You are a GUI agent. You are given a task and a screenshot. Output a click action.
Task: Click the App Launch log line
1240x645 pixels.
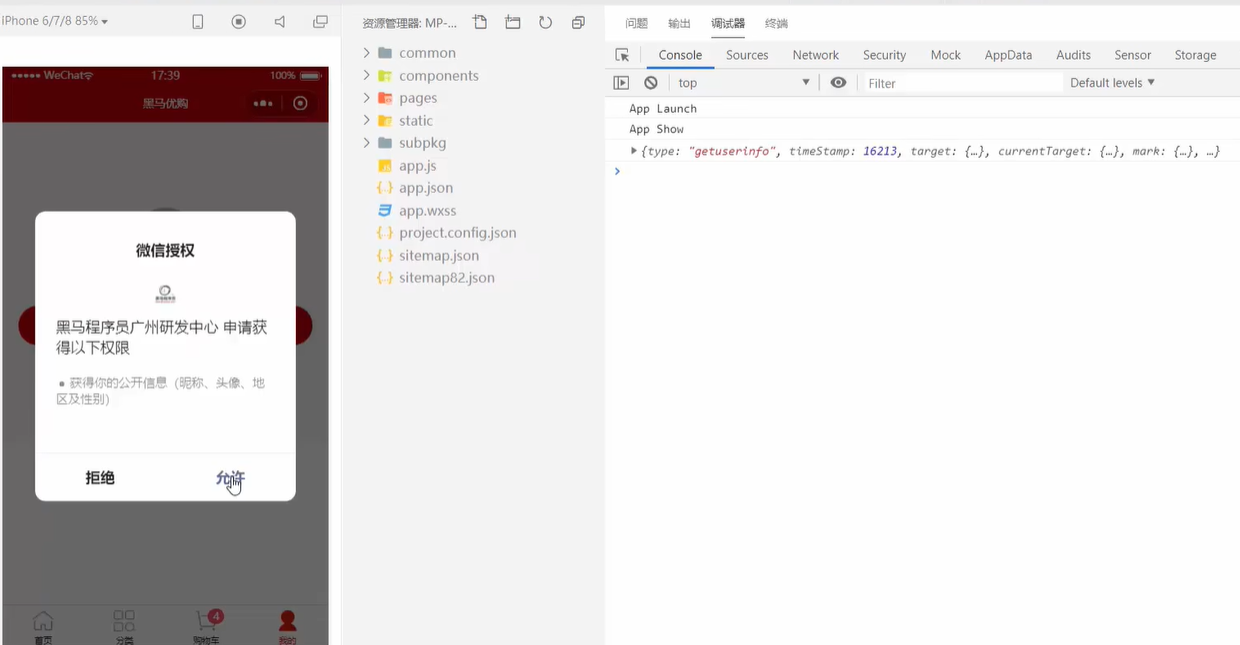pyautogui.click(x=663, y=108)
